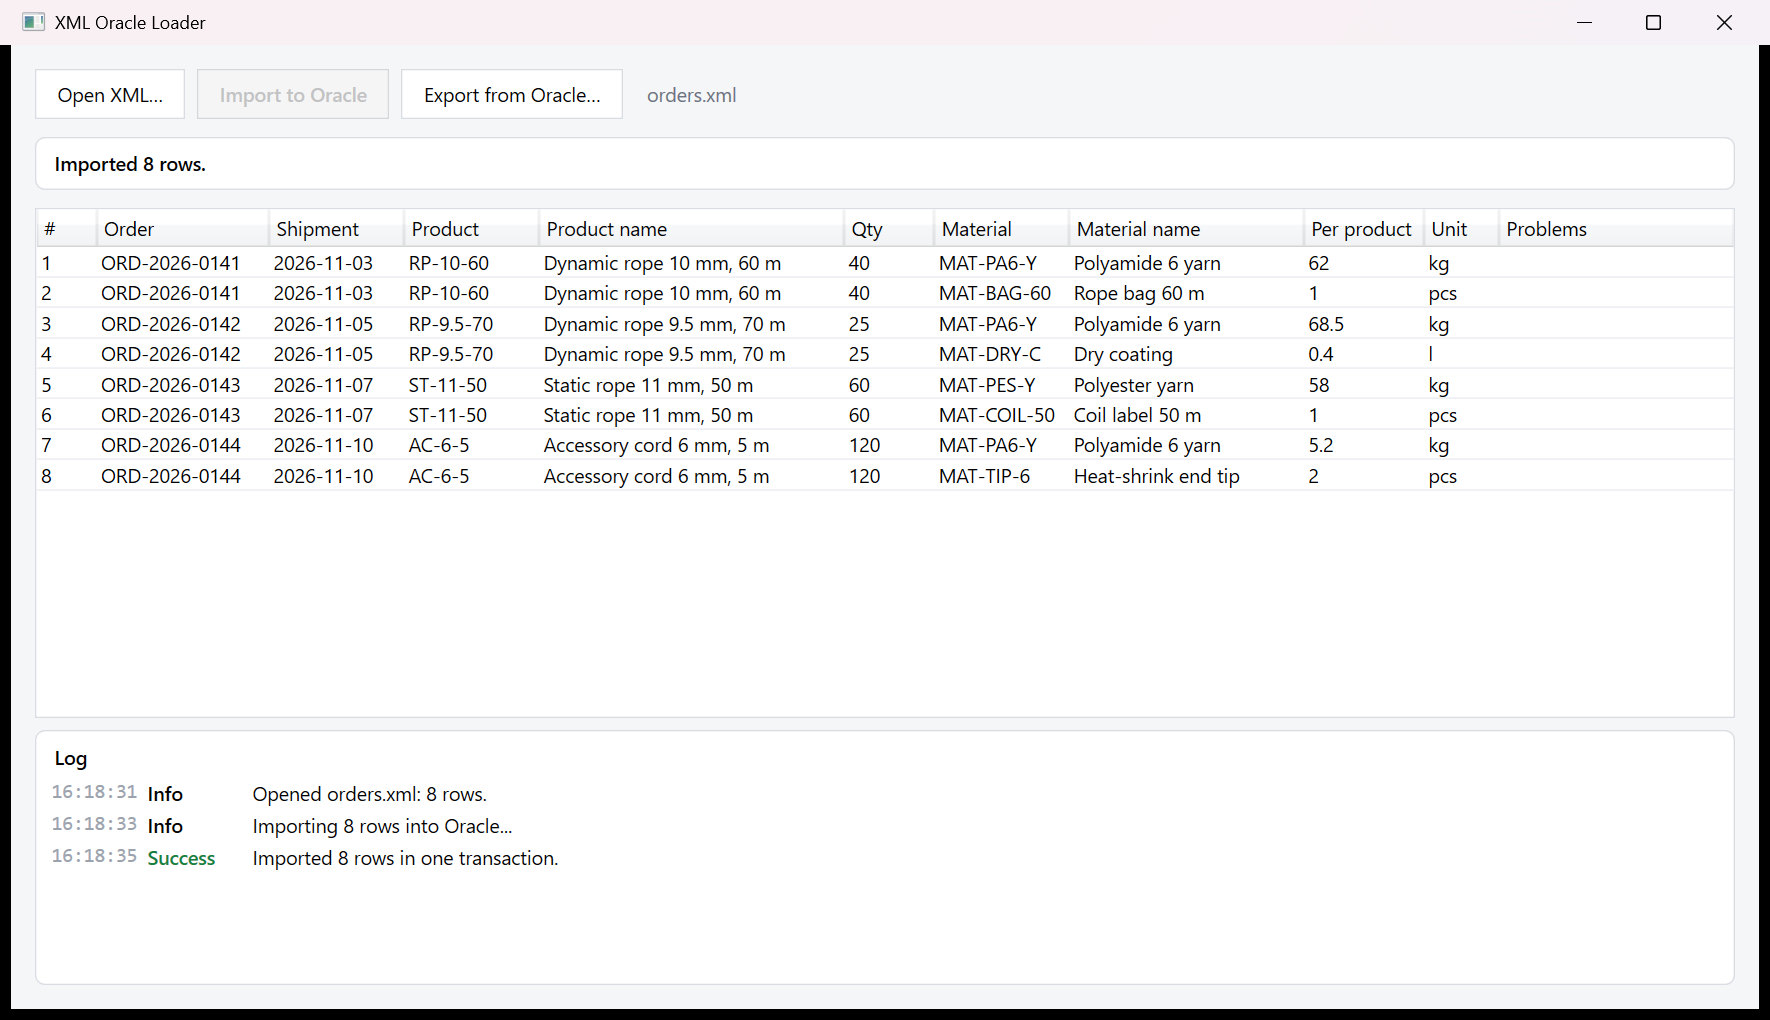The height and width of the screenshot is (1020, 1770).
Task: Select ORD-2026-0144 in row 7
Action: pyautogui.click(x=171, y=445)
